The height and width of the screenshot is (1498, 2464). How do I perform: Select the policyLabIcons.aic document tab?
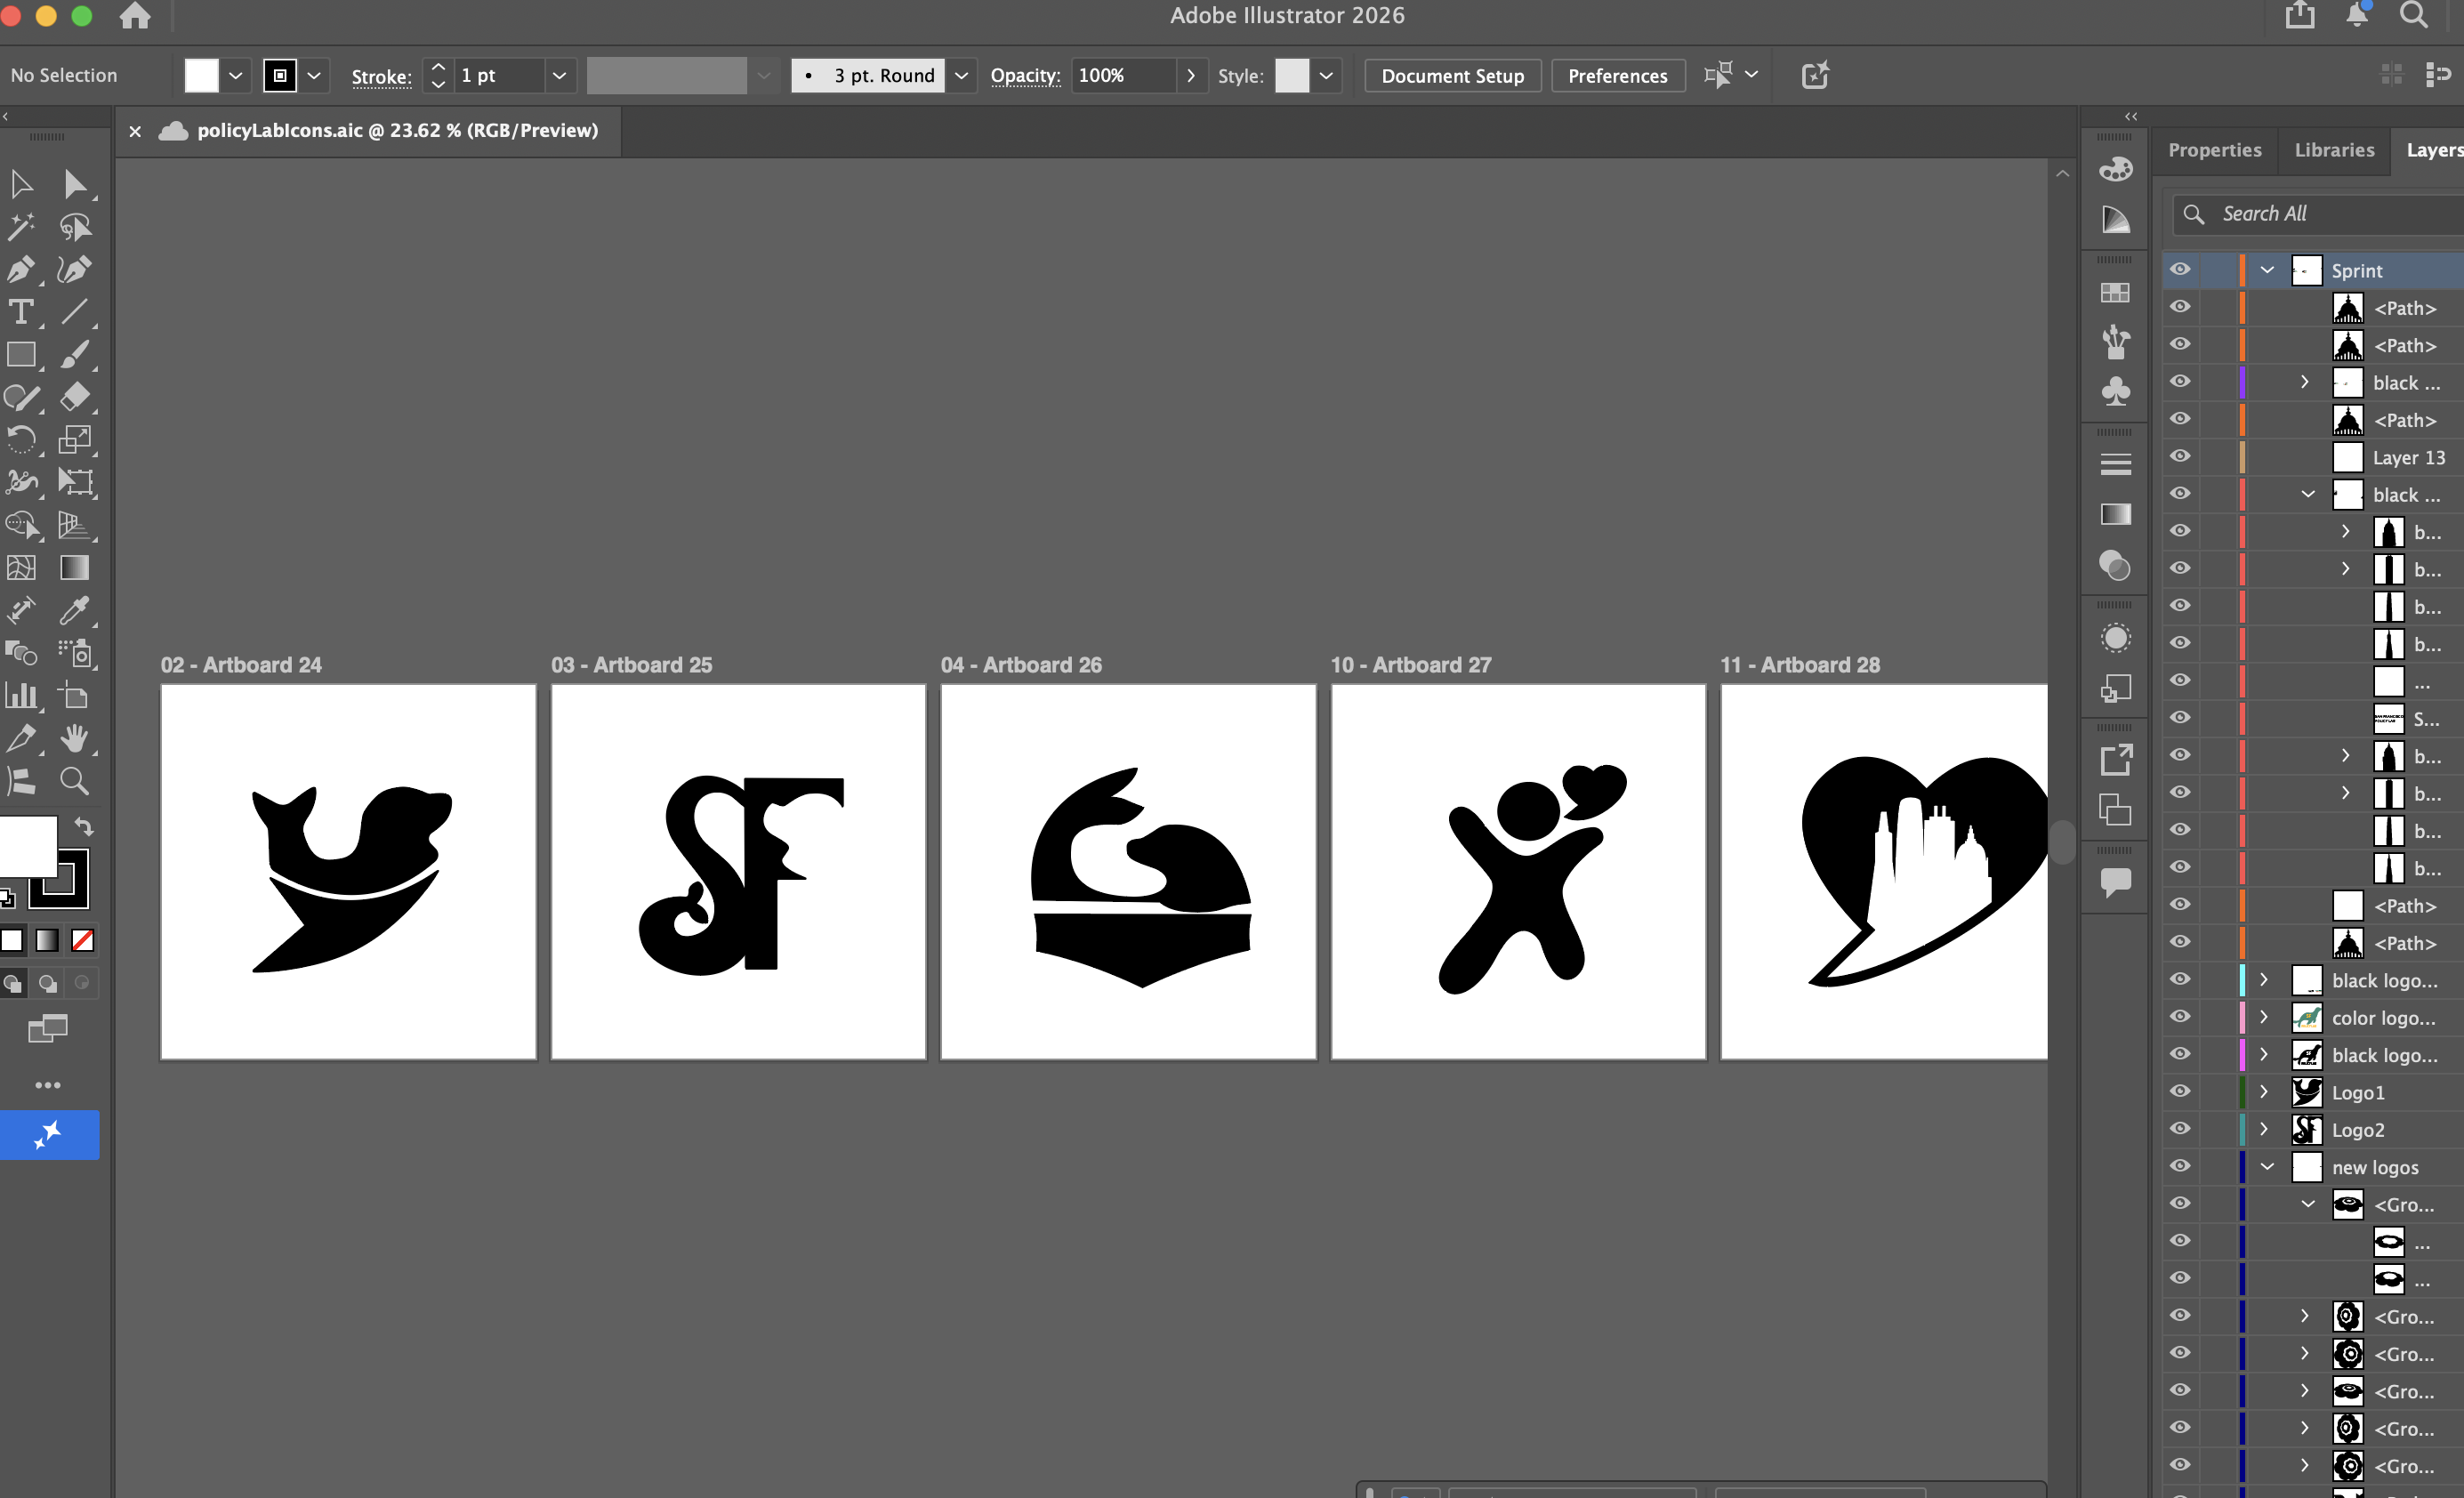397,131
